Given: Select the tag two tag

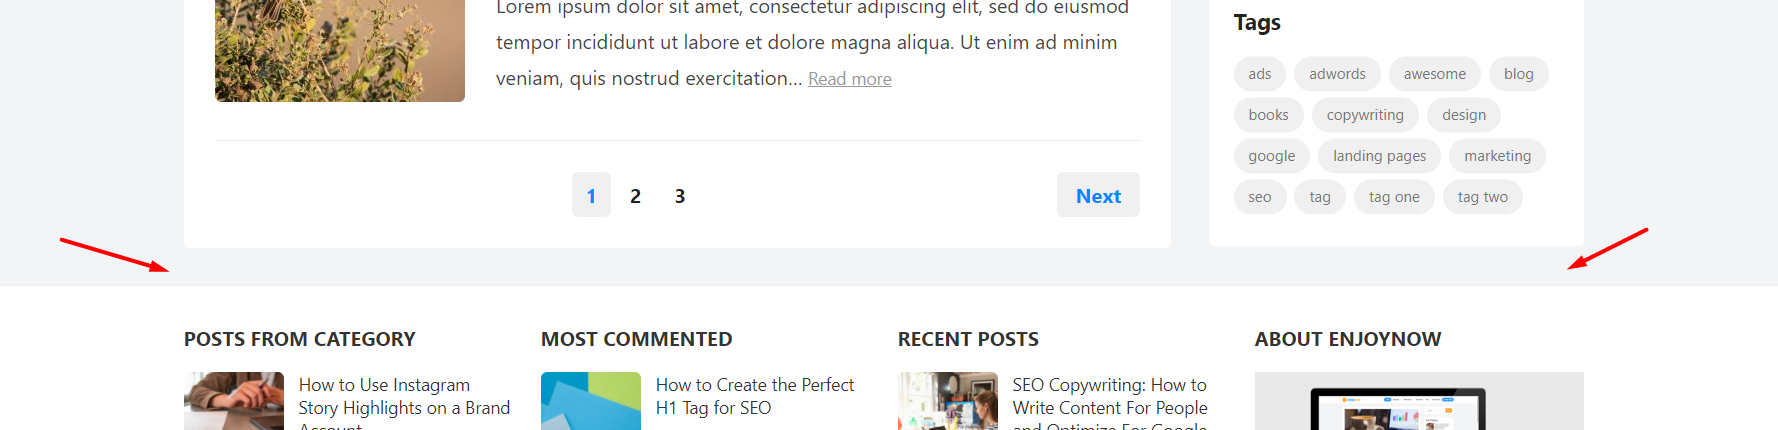Looking at the screenshot, I should click(1482, 197).
